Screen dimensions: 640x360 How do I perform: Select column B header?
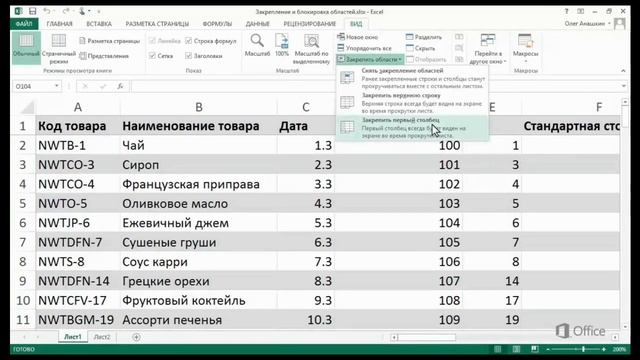coord(199,107)
